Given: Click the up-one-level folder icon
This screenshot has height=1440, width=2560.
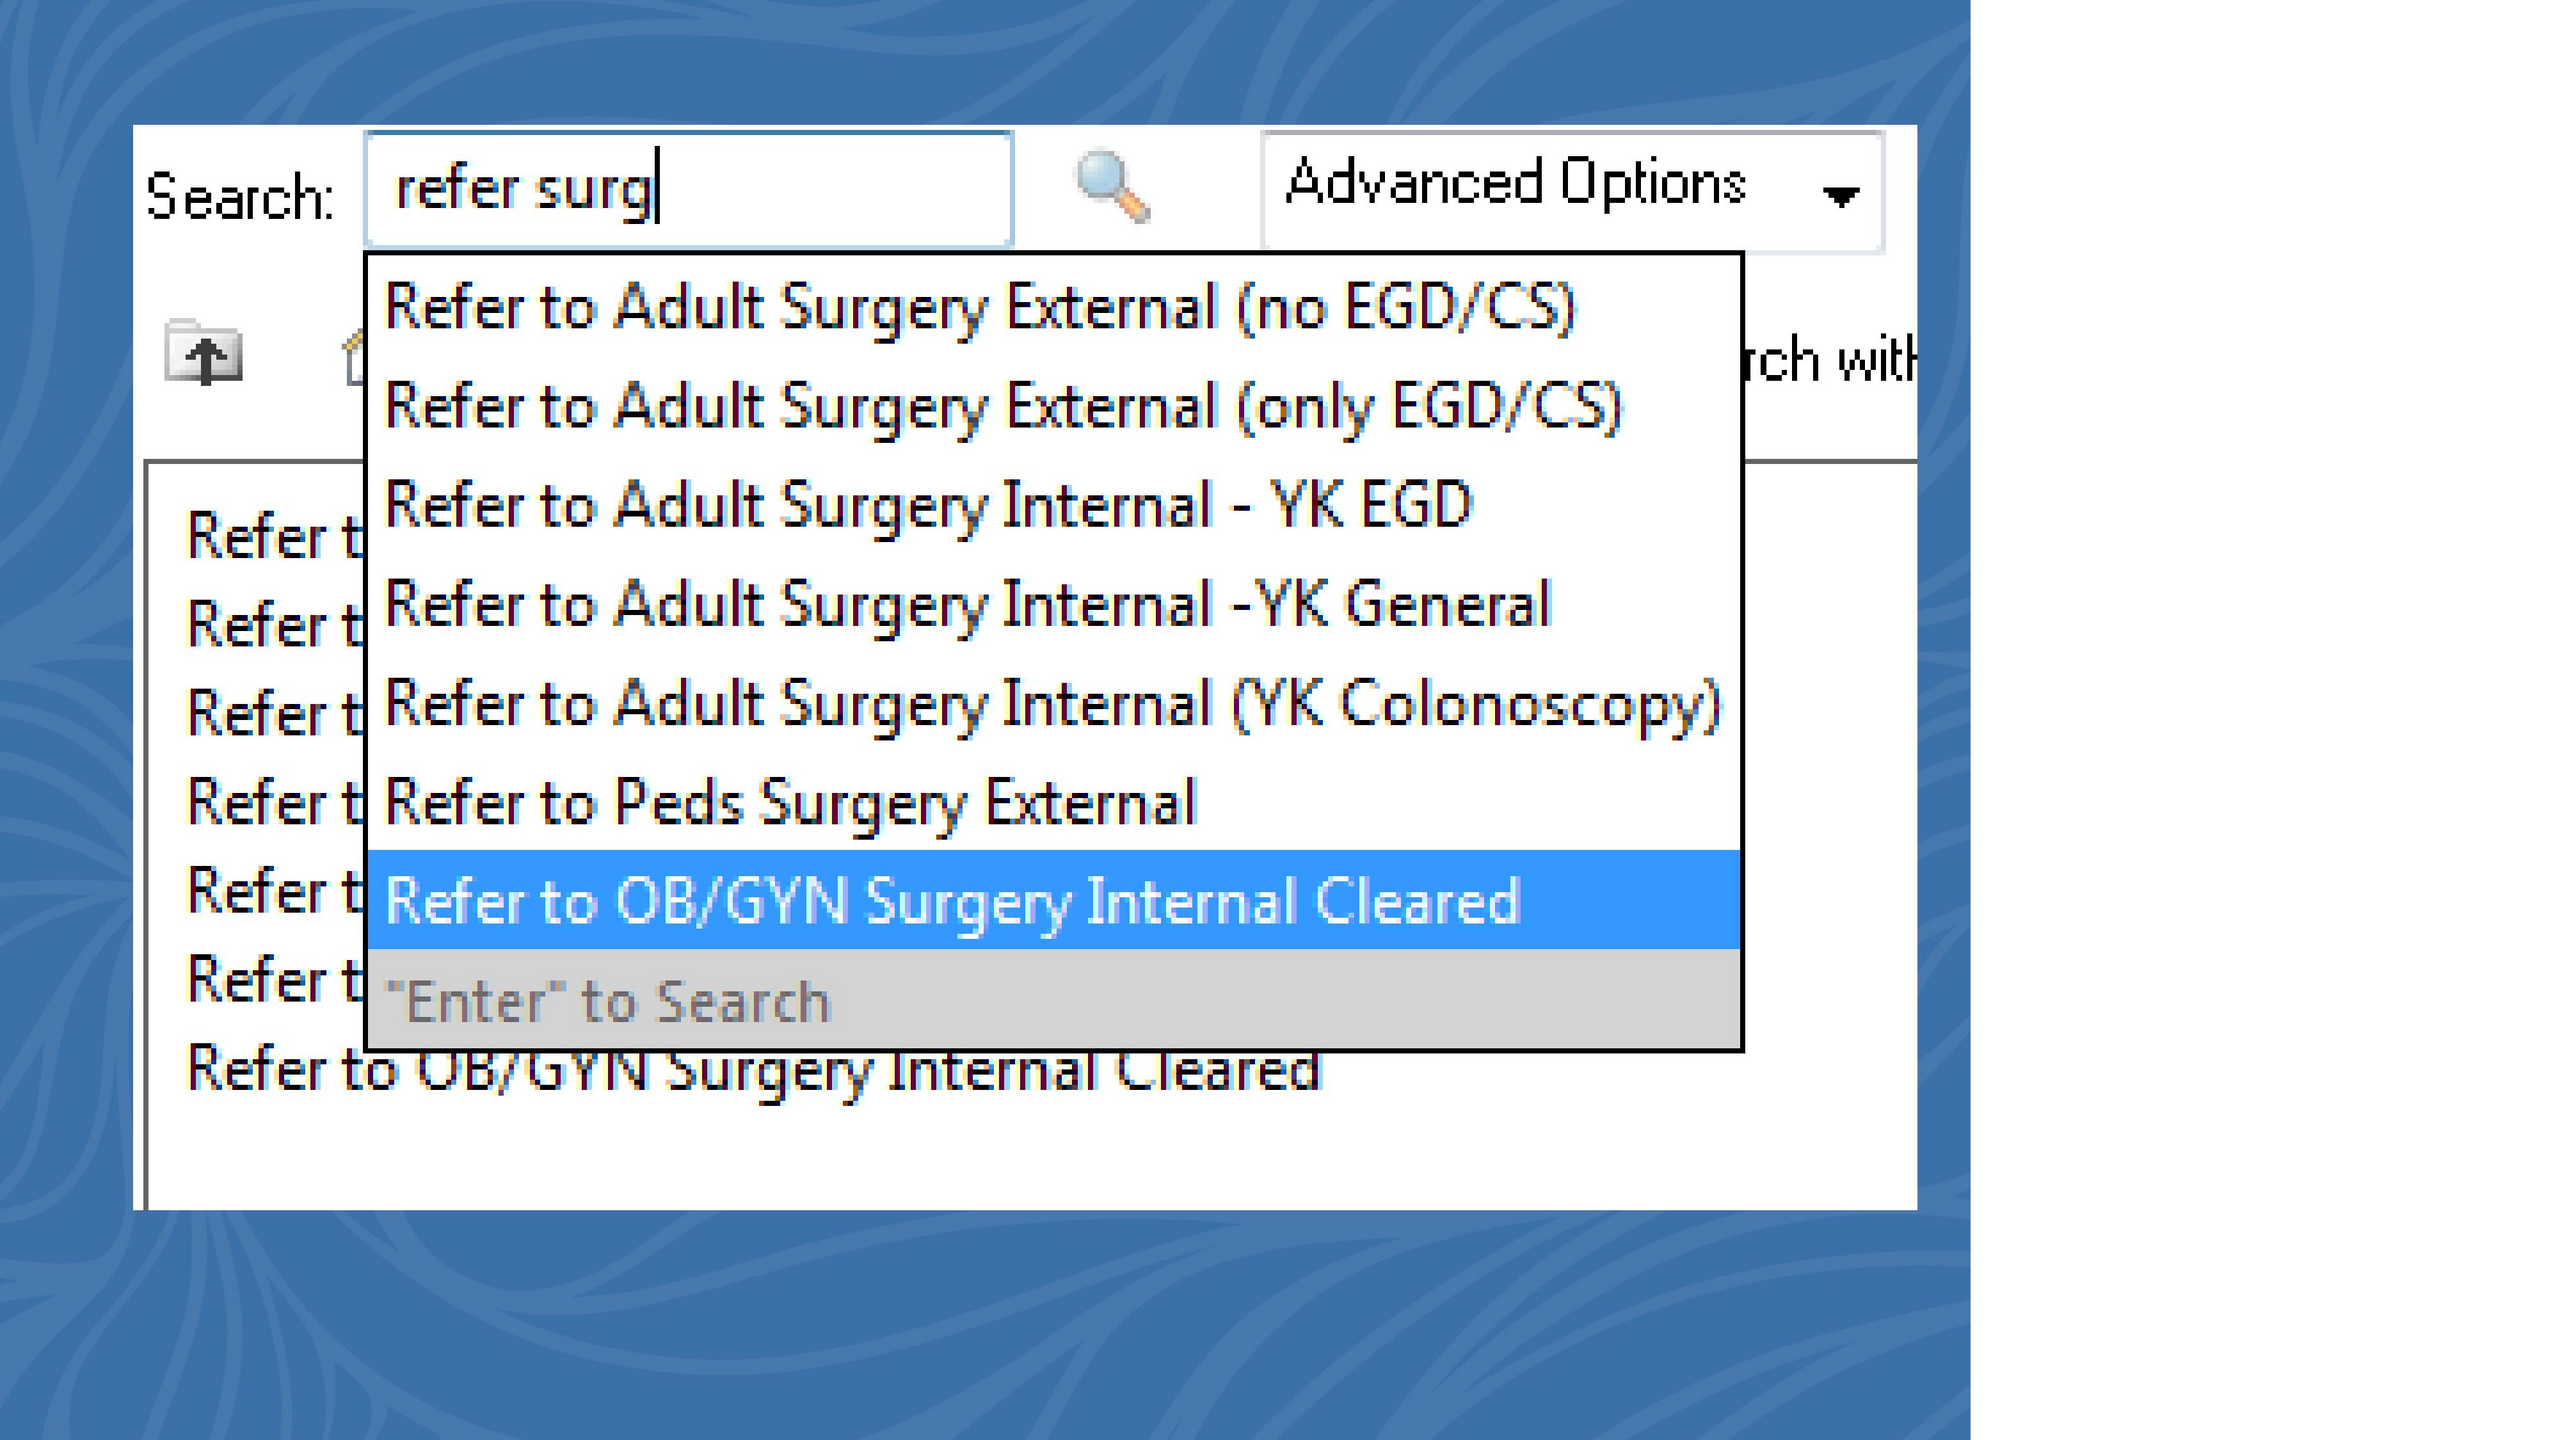Looking at the screenshot, I should (x=204, y=353).
